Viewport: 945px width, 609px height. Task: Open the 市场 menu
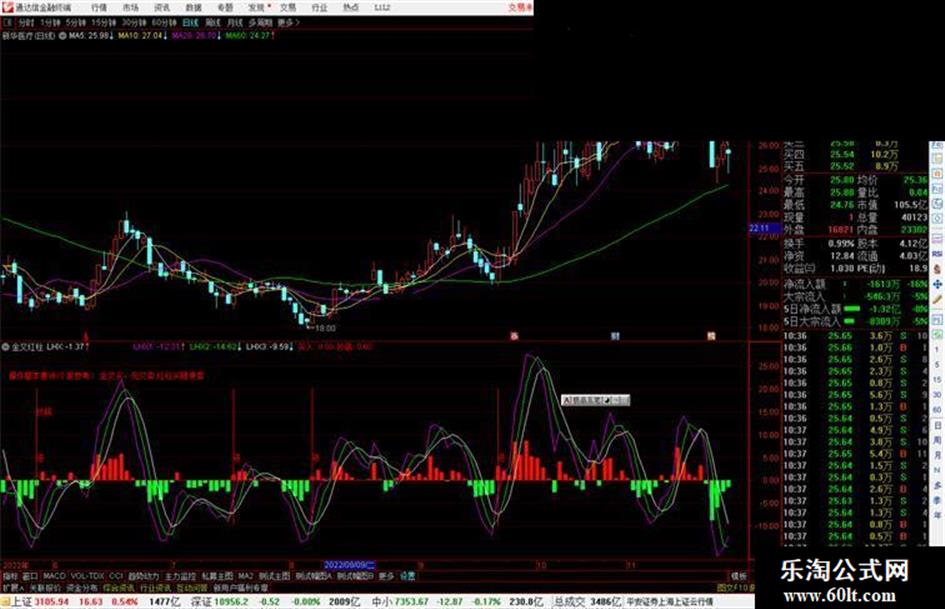(x=130, y=7)
